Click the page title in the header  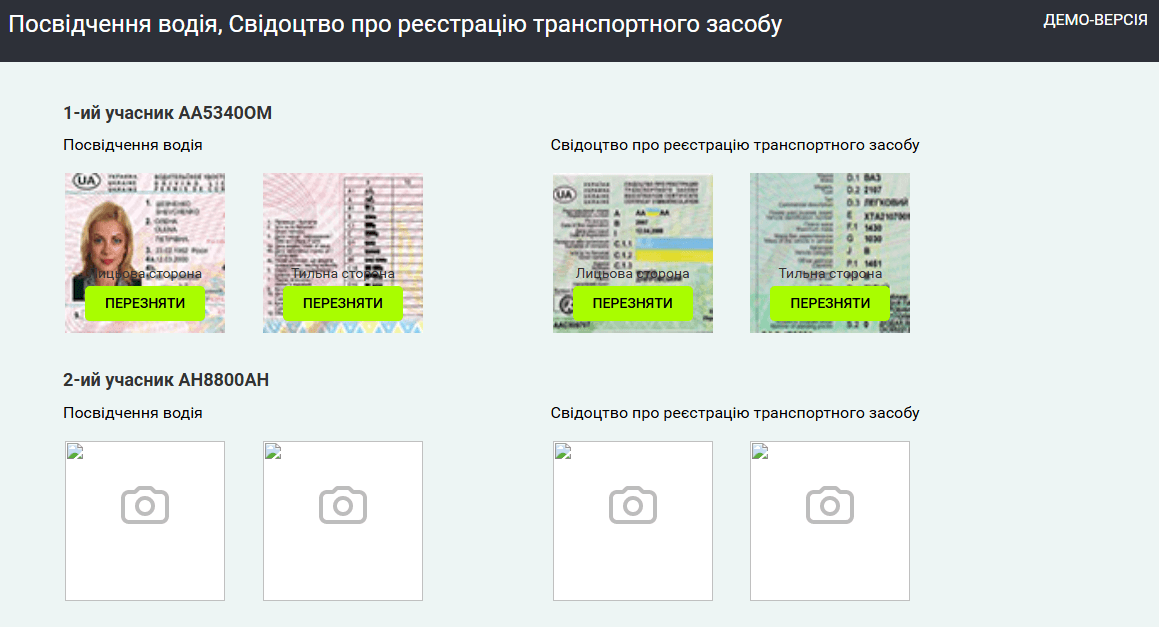point(395,25)
